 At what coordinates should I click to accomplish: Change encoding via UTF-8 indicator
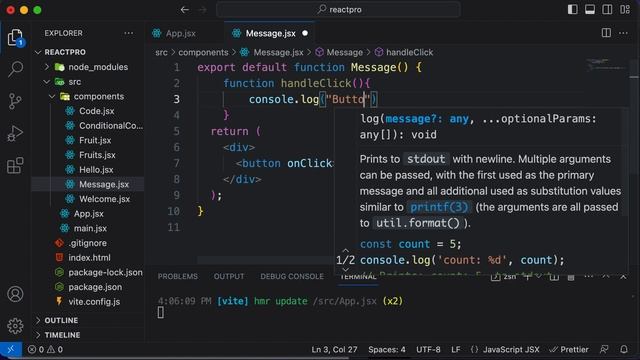pos(428,349)
